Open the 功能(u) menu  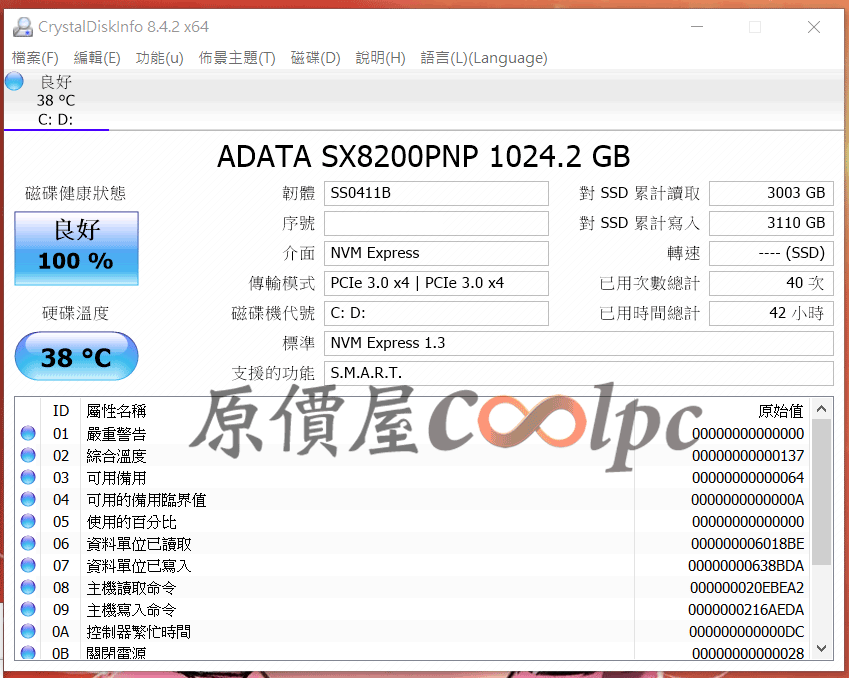pos(160,57)
